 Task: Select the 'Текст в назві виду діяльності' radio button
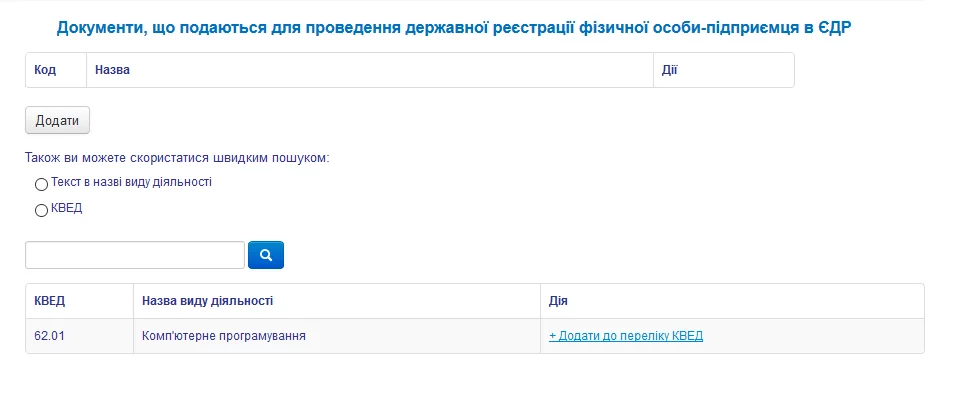41,184
